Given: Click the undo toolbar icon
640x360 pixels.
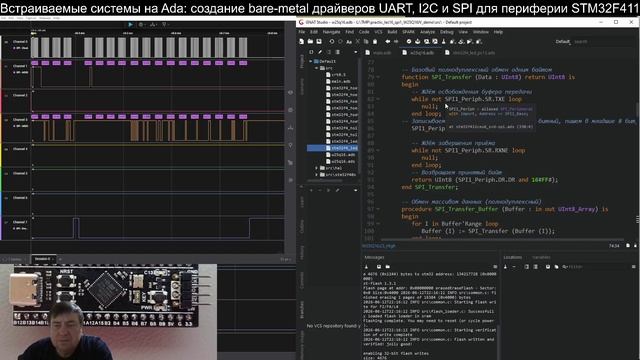Looking at the screenshot, I should click(331, 41).
